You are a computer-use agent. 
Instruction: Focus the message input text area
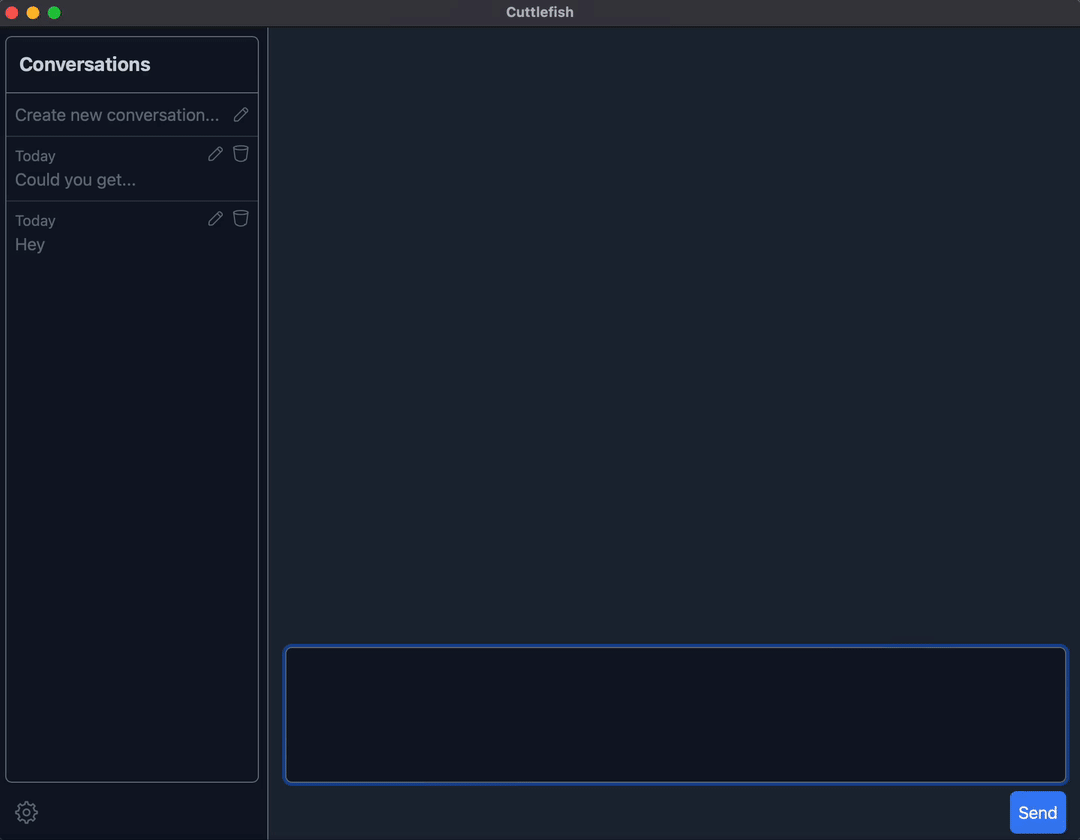[x=676, y=715]
